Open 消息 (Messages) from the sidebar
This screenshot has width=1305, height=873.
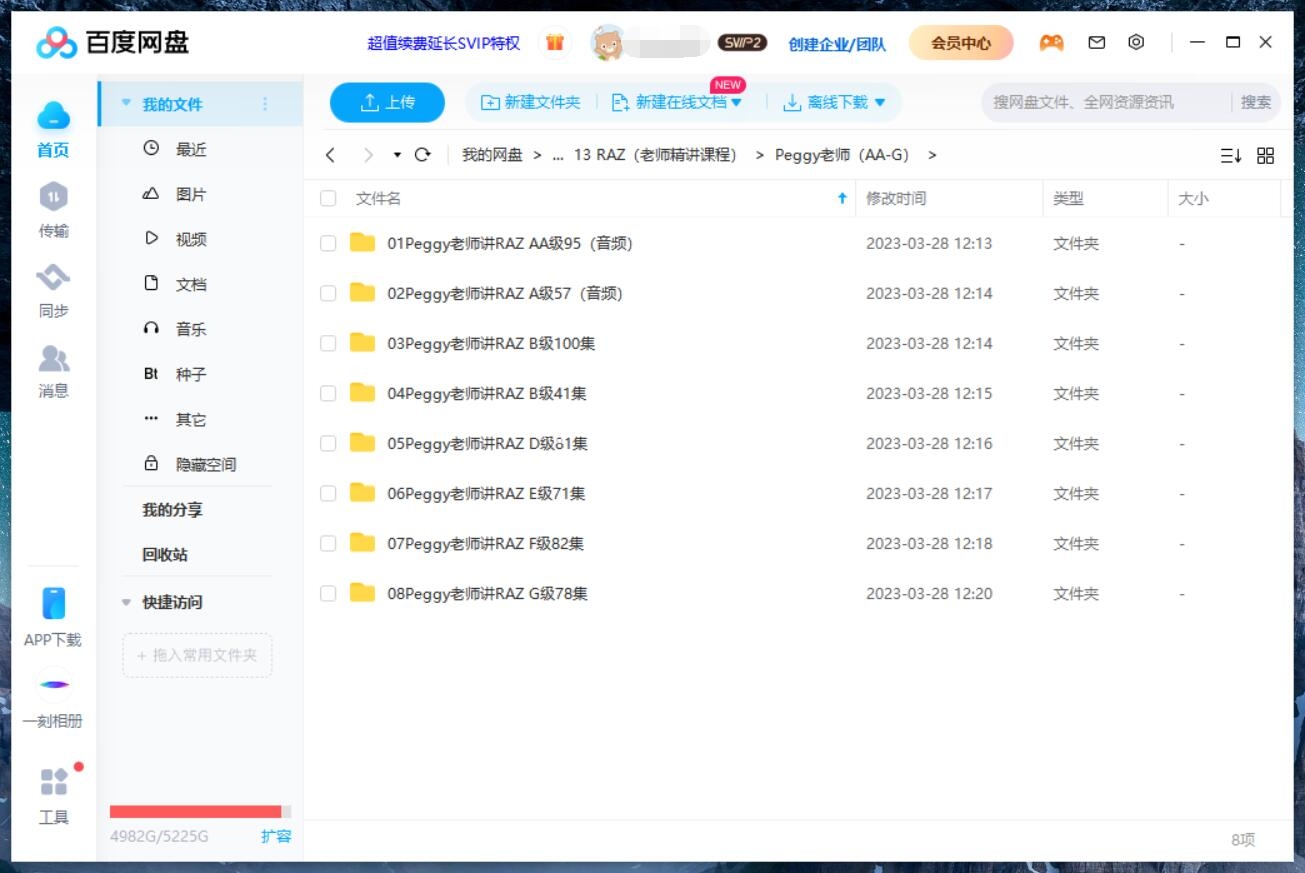pyautogui.click(x=53, y=370)
